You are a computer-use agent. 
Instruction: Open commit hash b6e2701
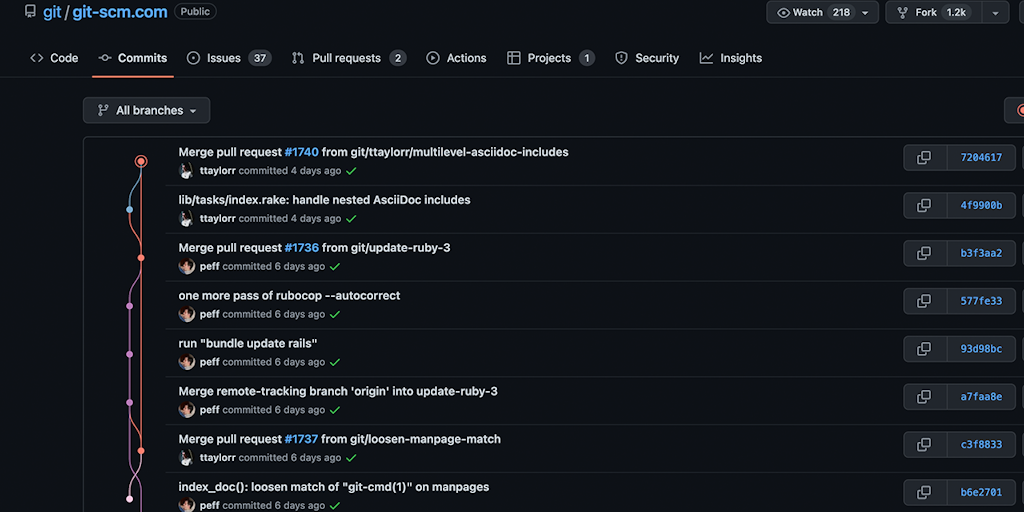[981, 492]
